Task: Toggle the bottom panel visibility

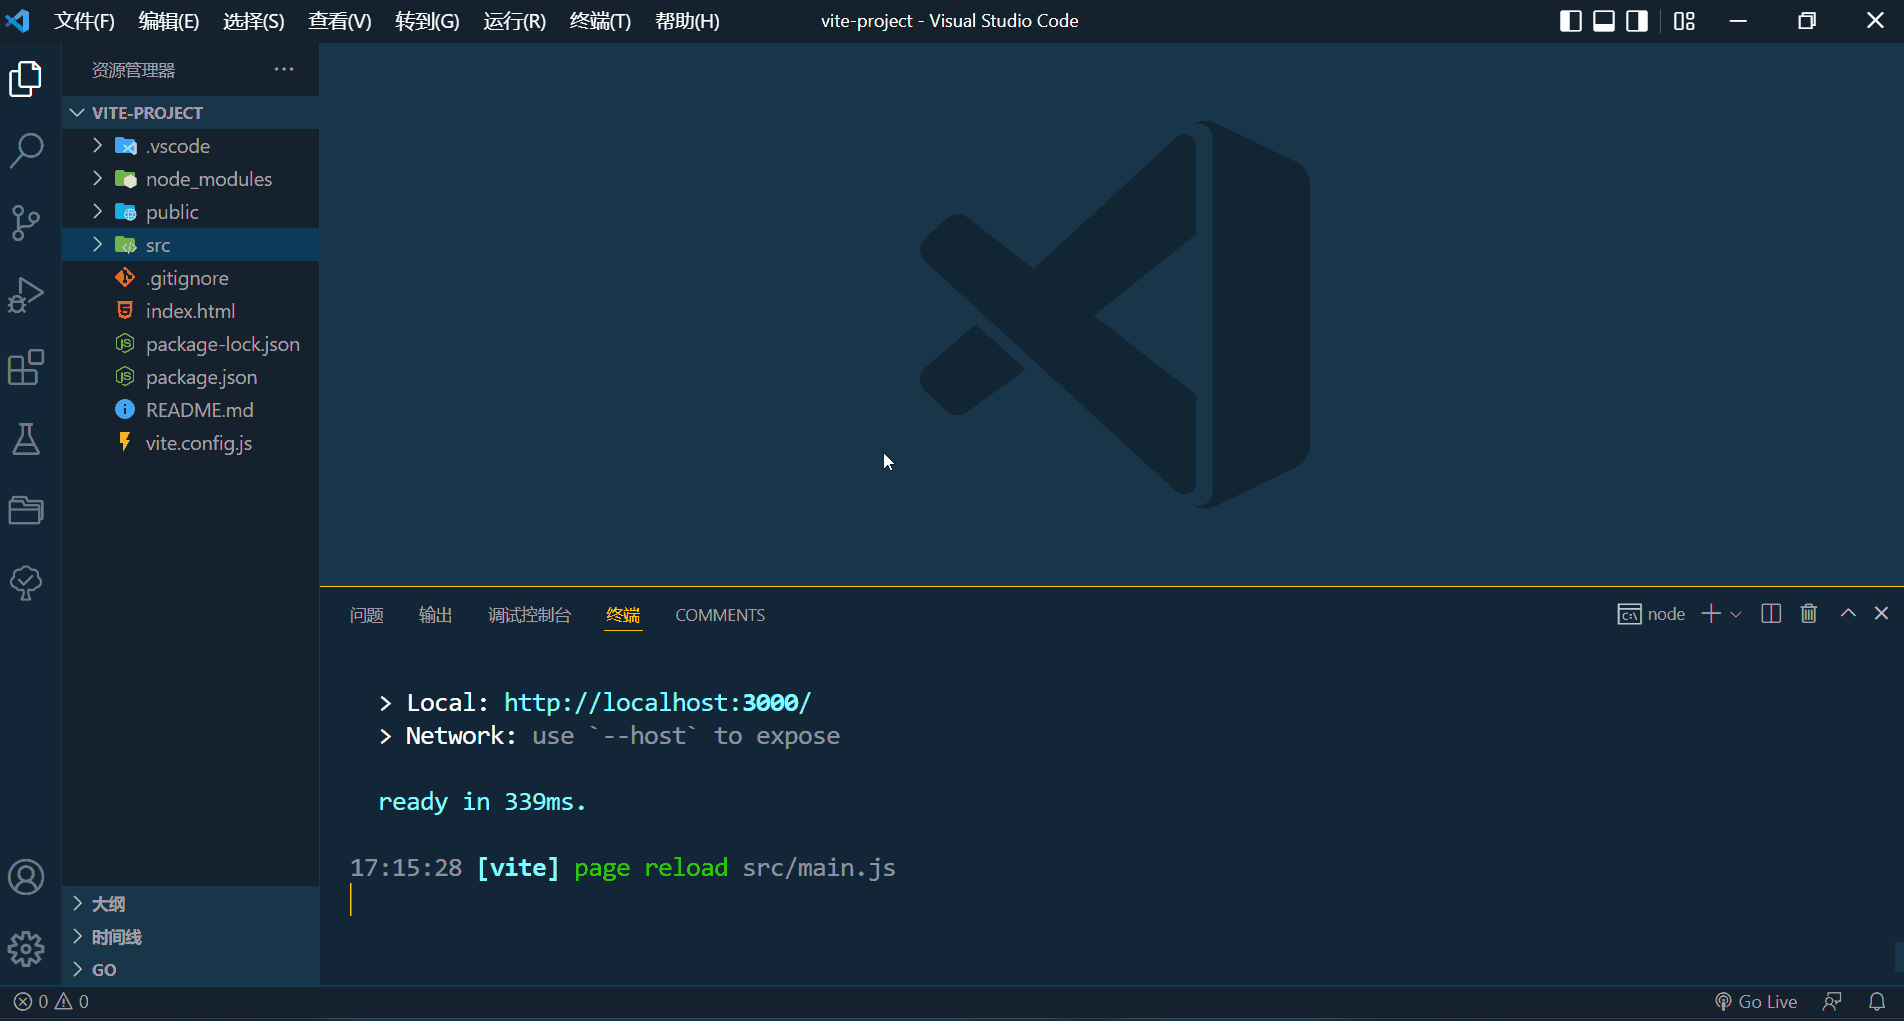Action: [x=1604, y=21]
